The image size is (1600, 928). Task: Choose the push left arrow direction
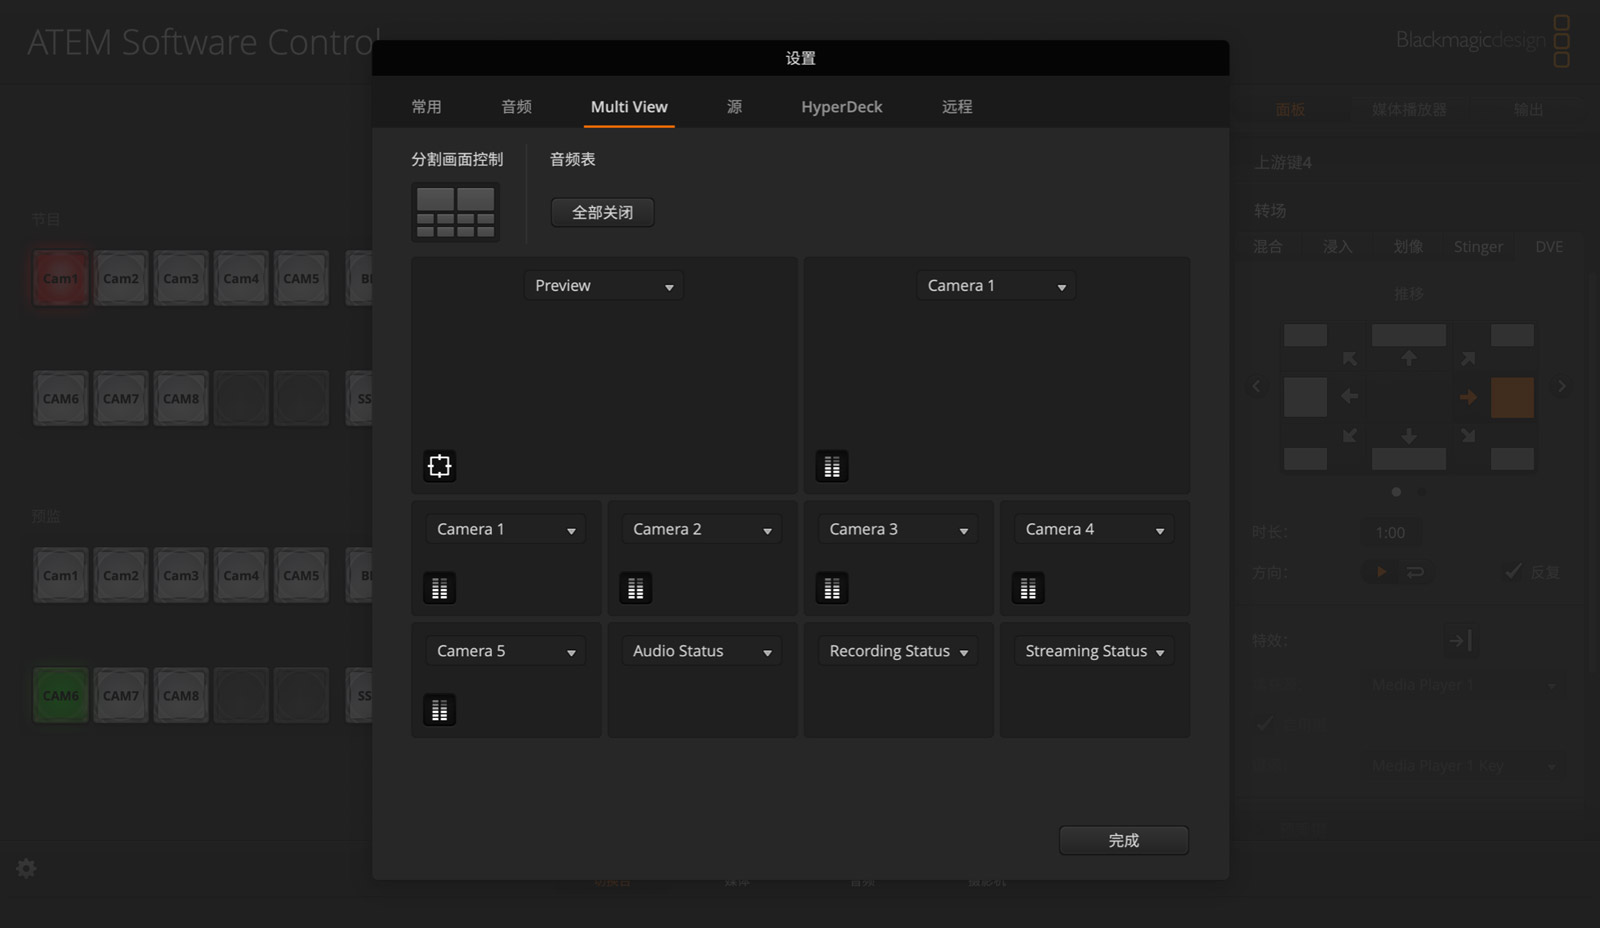[1349, 396]
